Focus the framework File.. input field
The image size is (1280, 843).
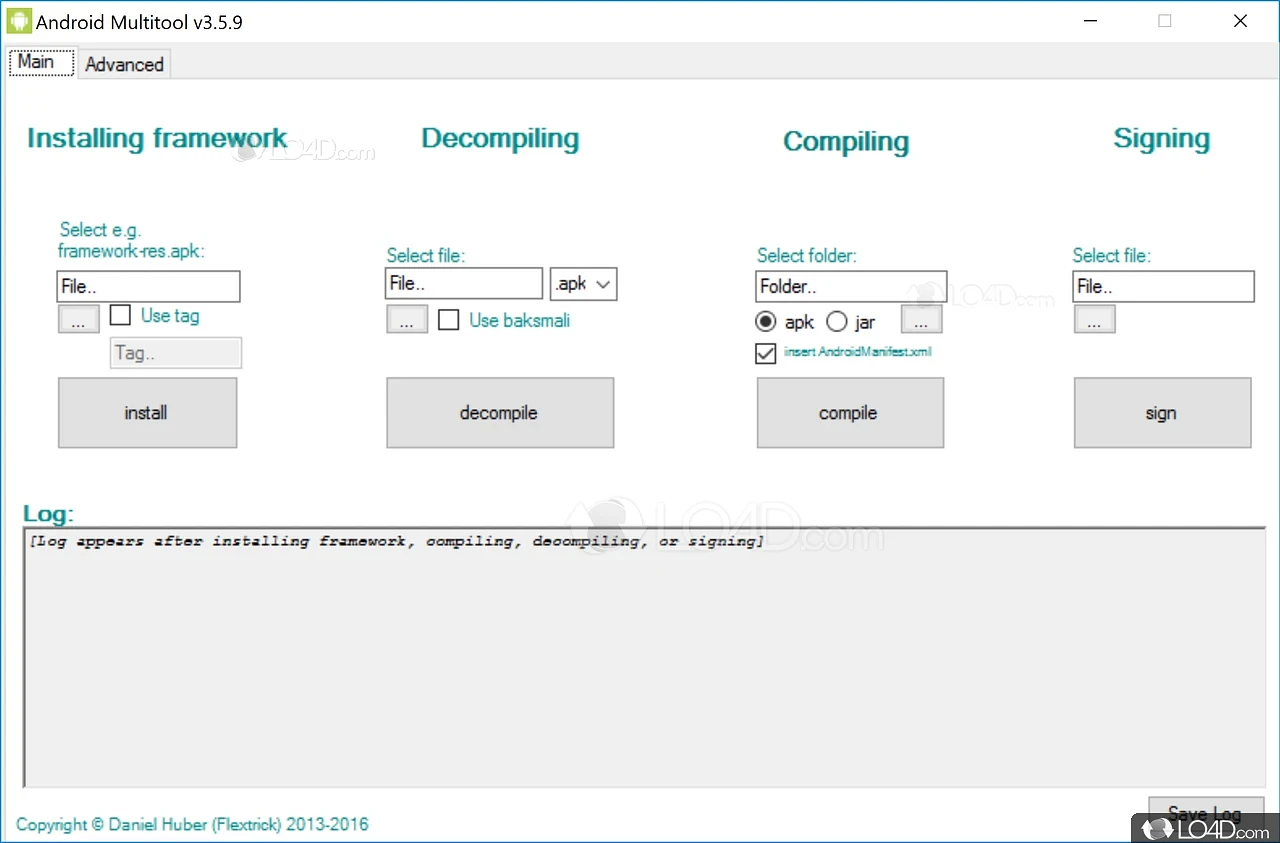click(x=148, y=286)
